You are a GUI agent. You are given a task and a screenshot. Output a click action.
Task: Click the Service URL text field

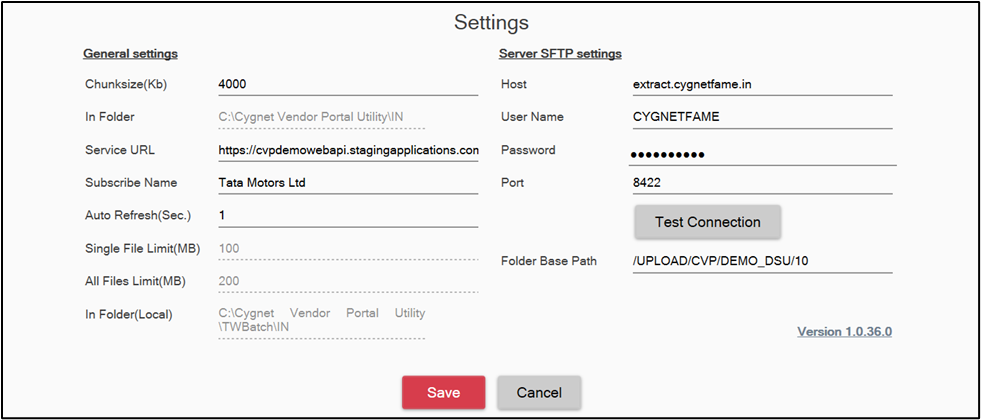(x=347, y=150)
